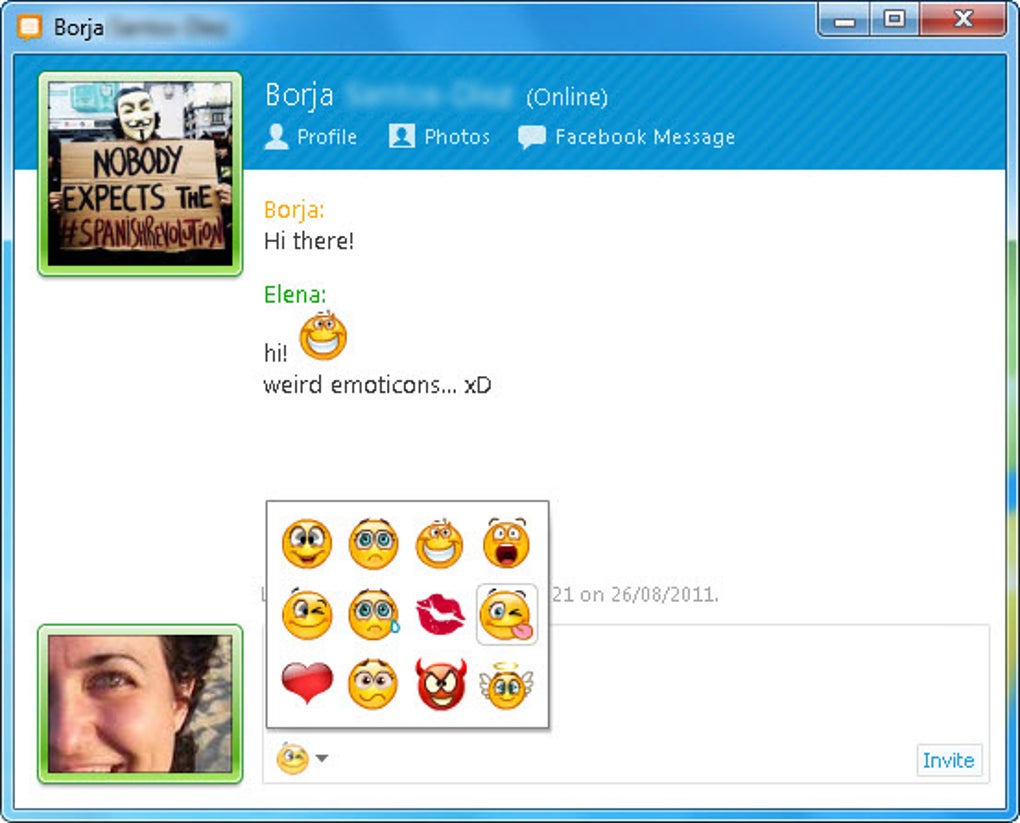This screenshot has width=1020, height=823.
Task: Minimize the chat window
Action: tap(844, 20)
